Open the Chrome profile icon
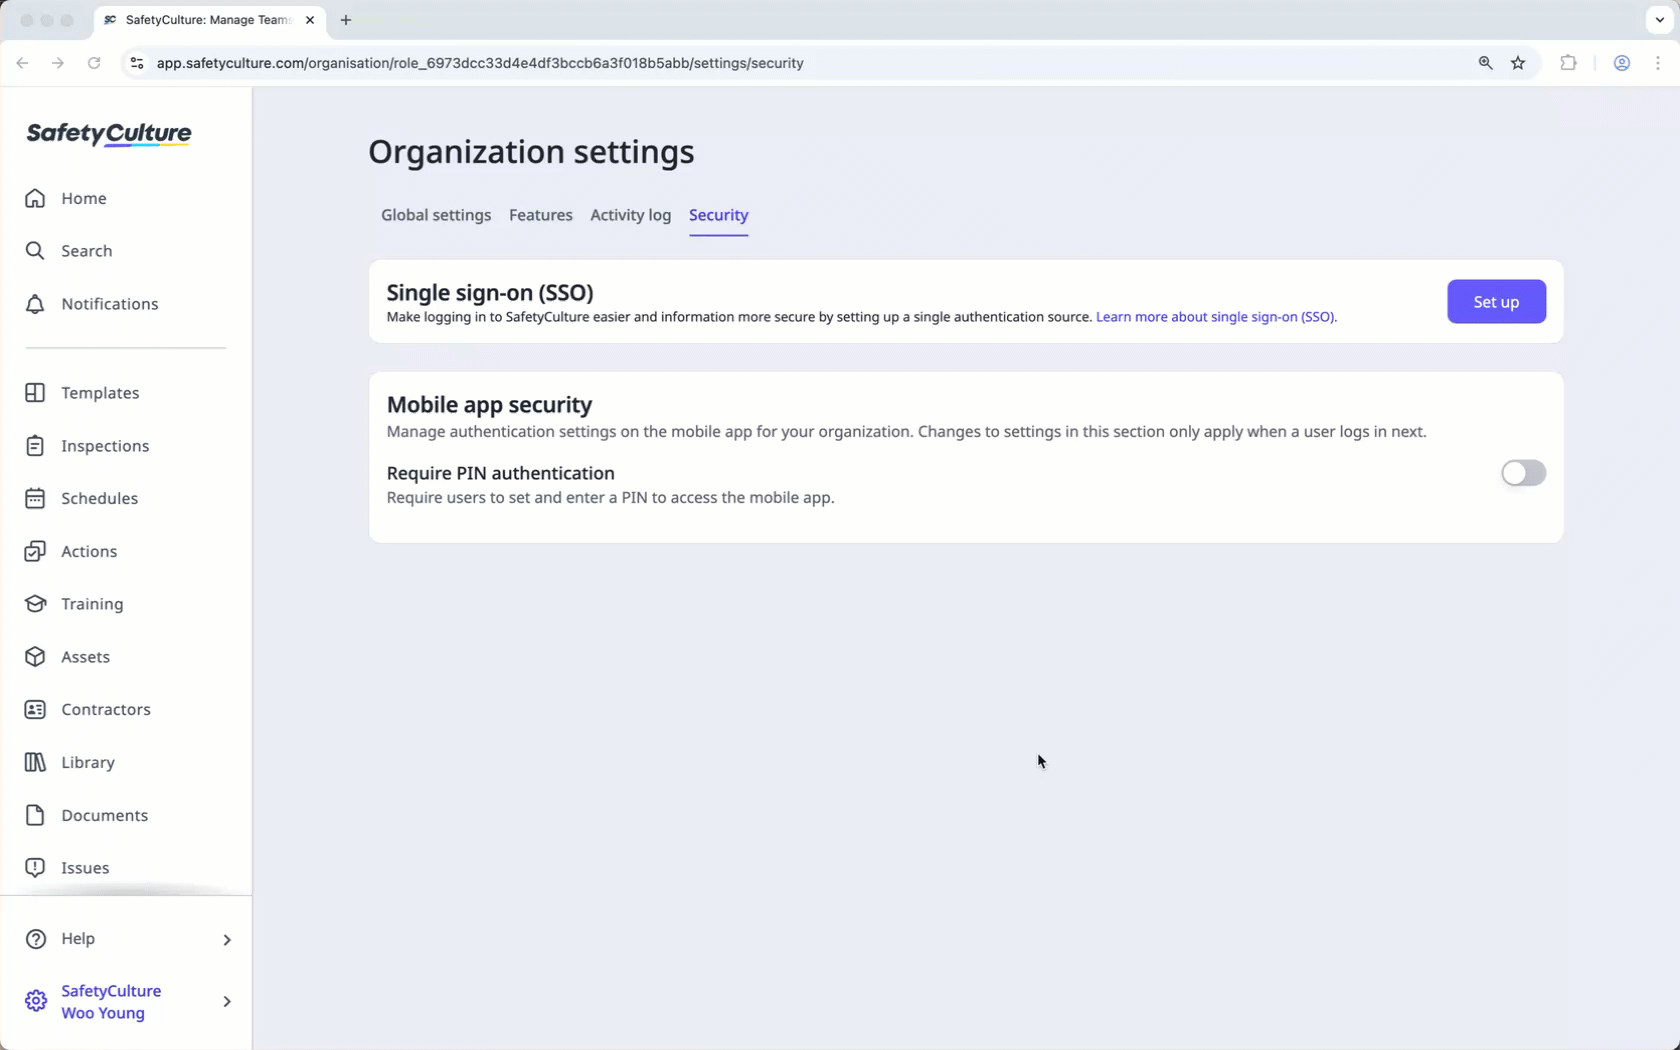Screen dimensions: 1680x1050 coord(1622,63)
